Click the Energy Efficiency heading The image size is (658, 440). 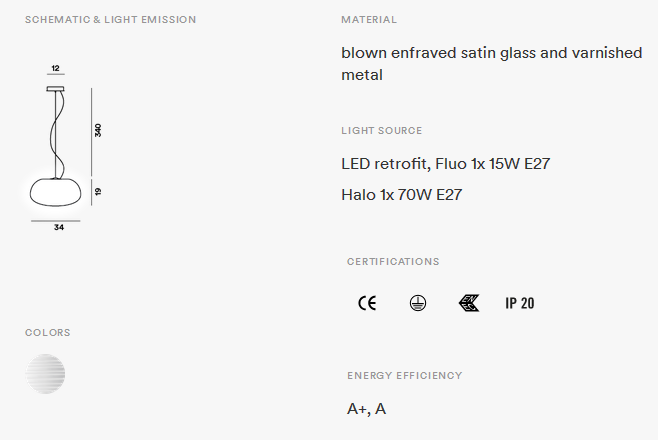[405, 375]
